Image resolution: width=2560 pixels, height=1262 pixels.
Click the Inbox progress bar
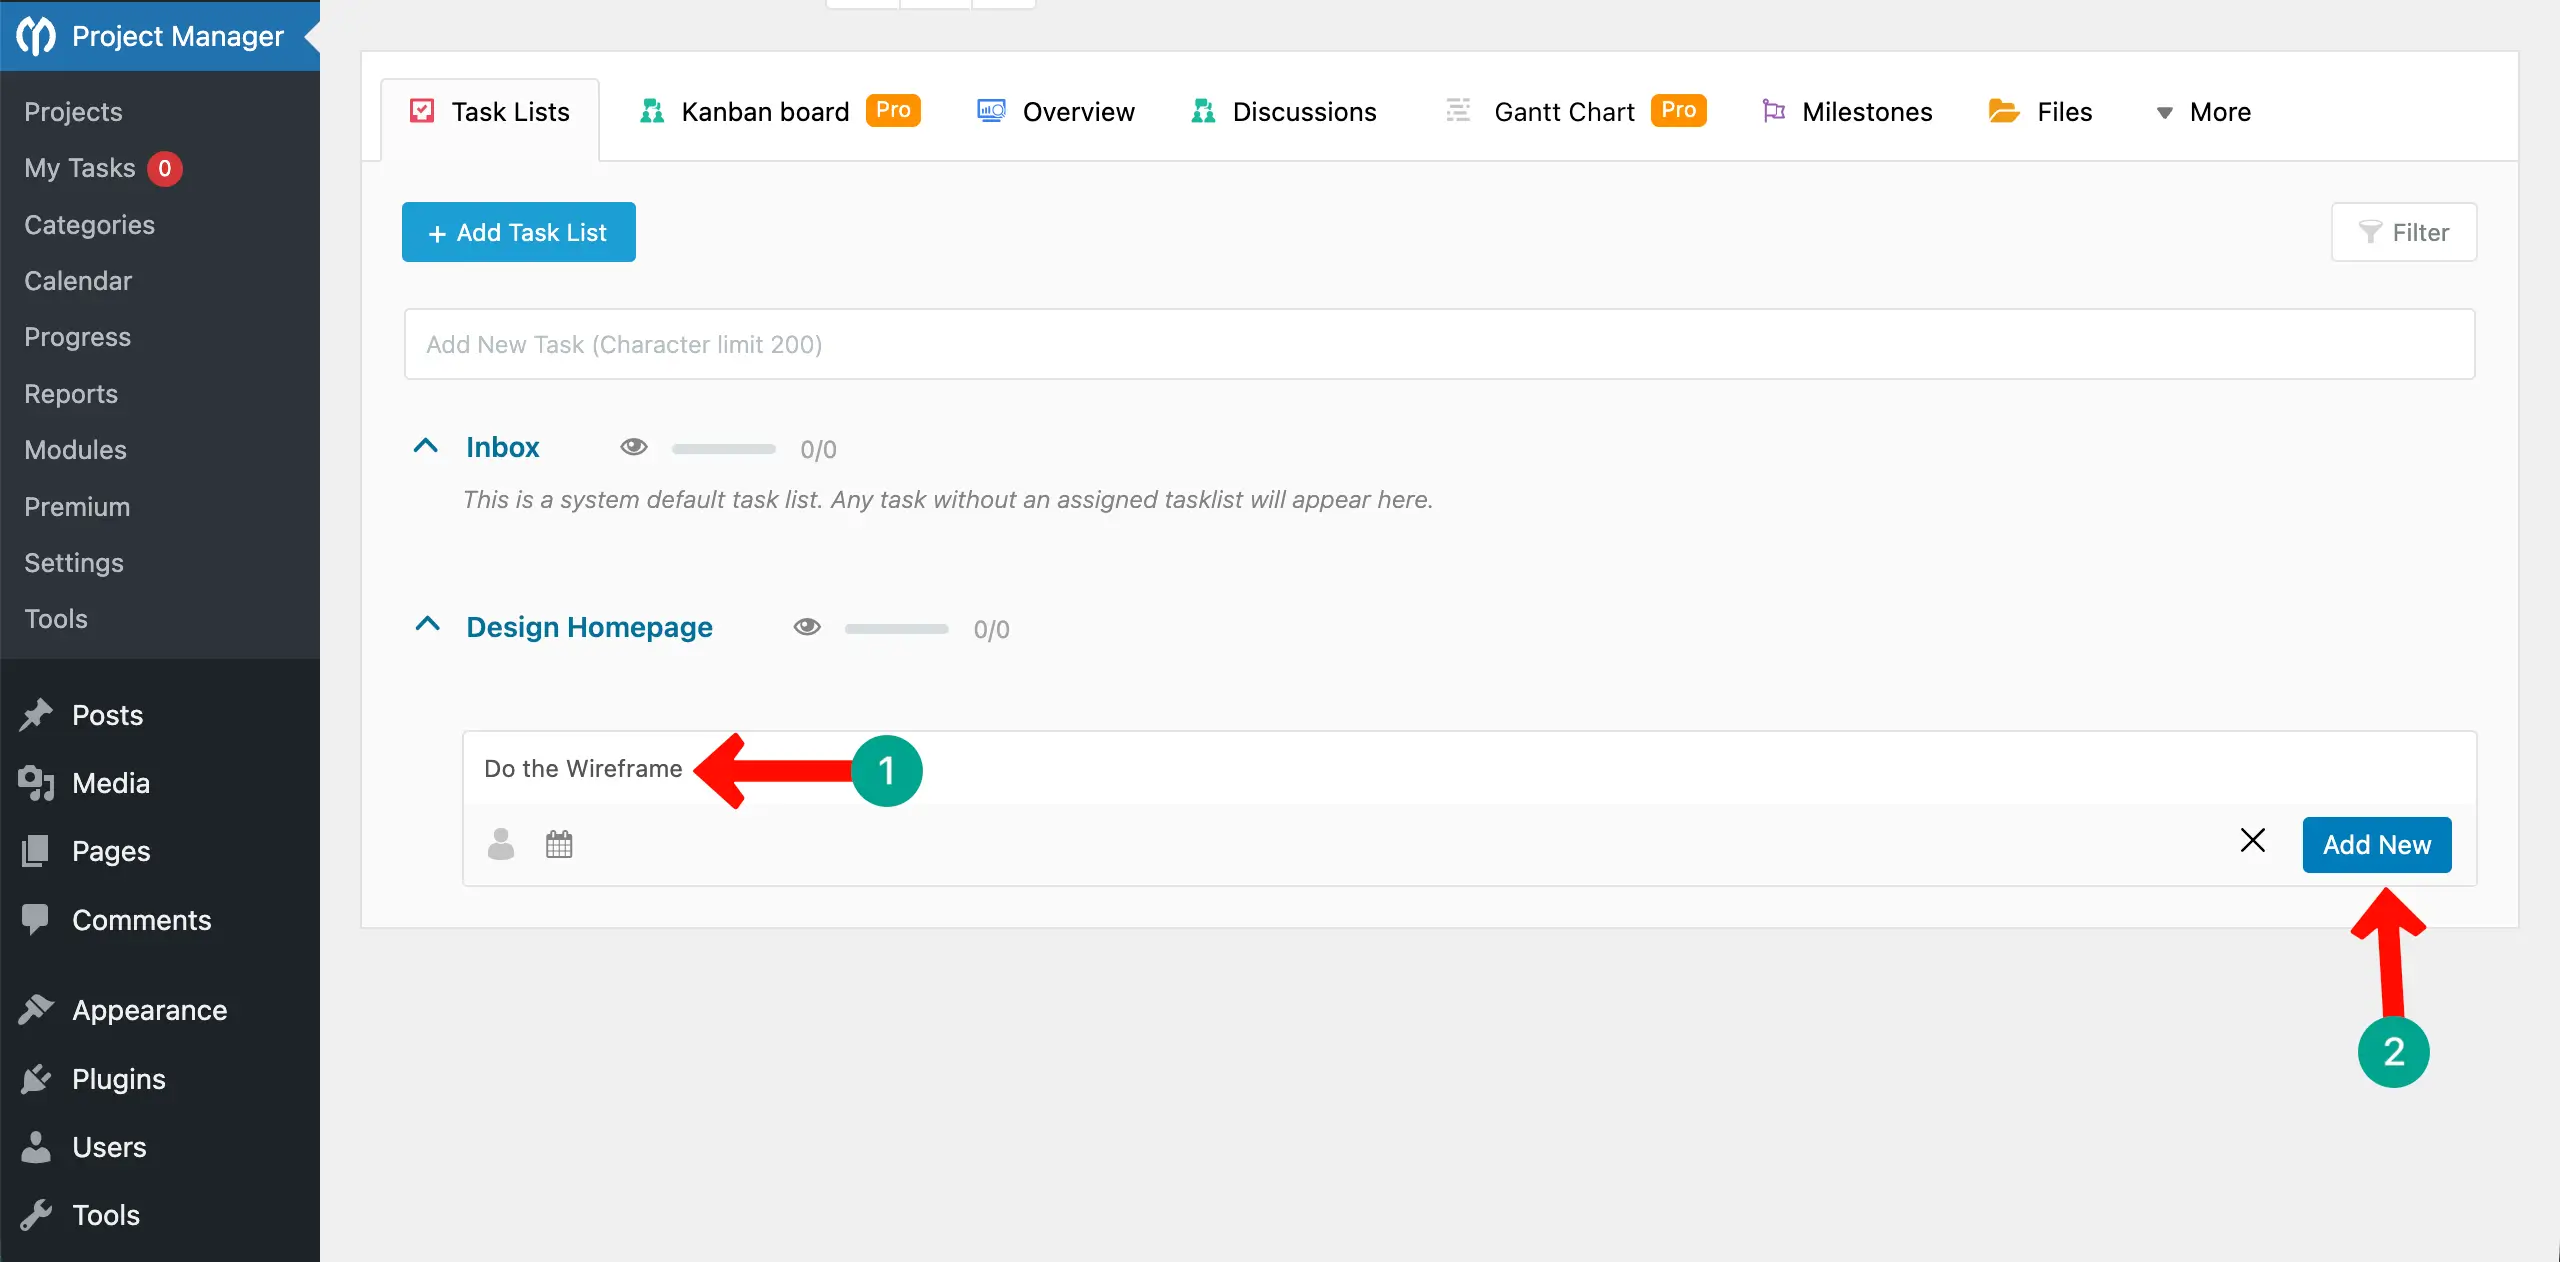coord(723,449)
